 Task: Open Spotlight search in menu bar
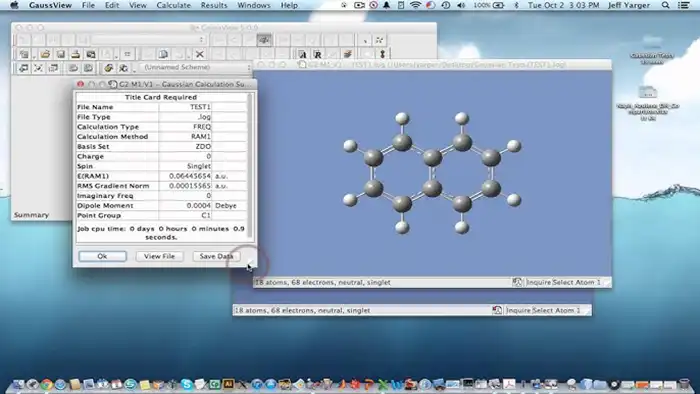click(x=665, y=5)
